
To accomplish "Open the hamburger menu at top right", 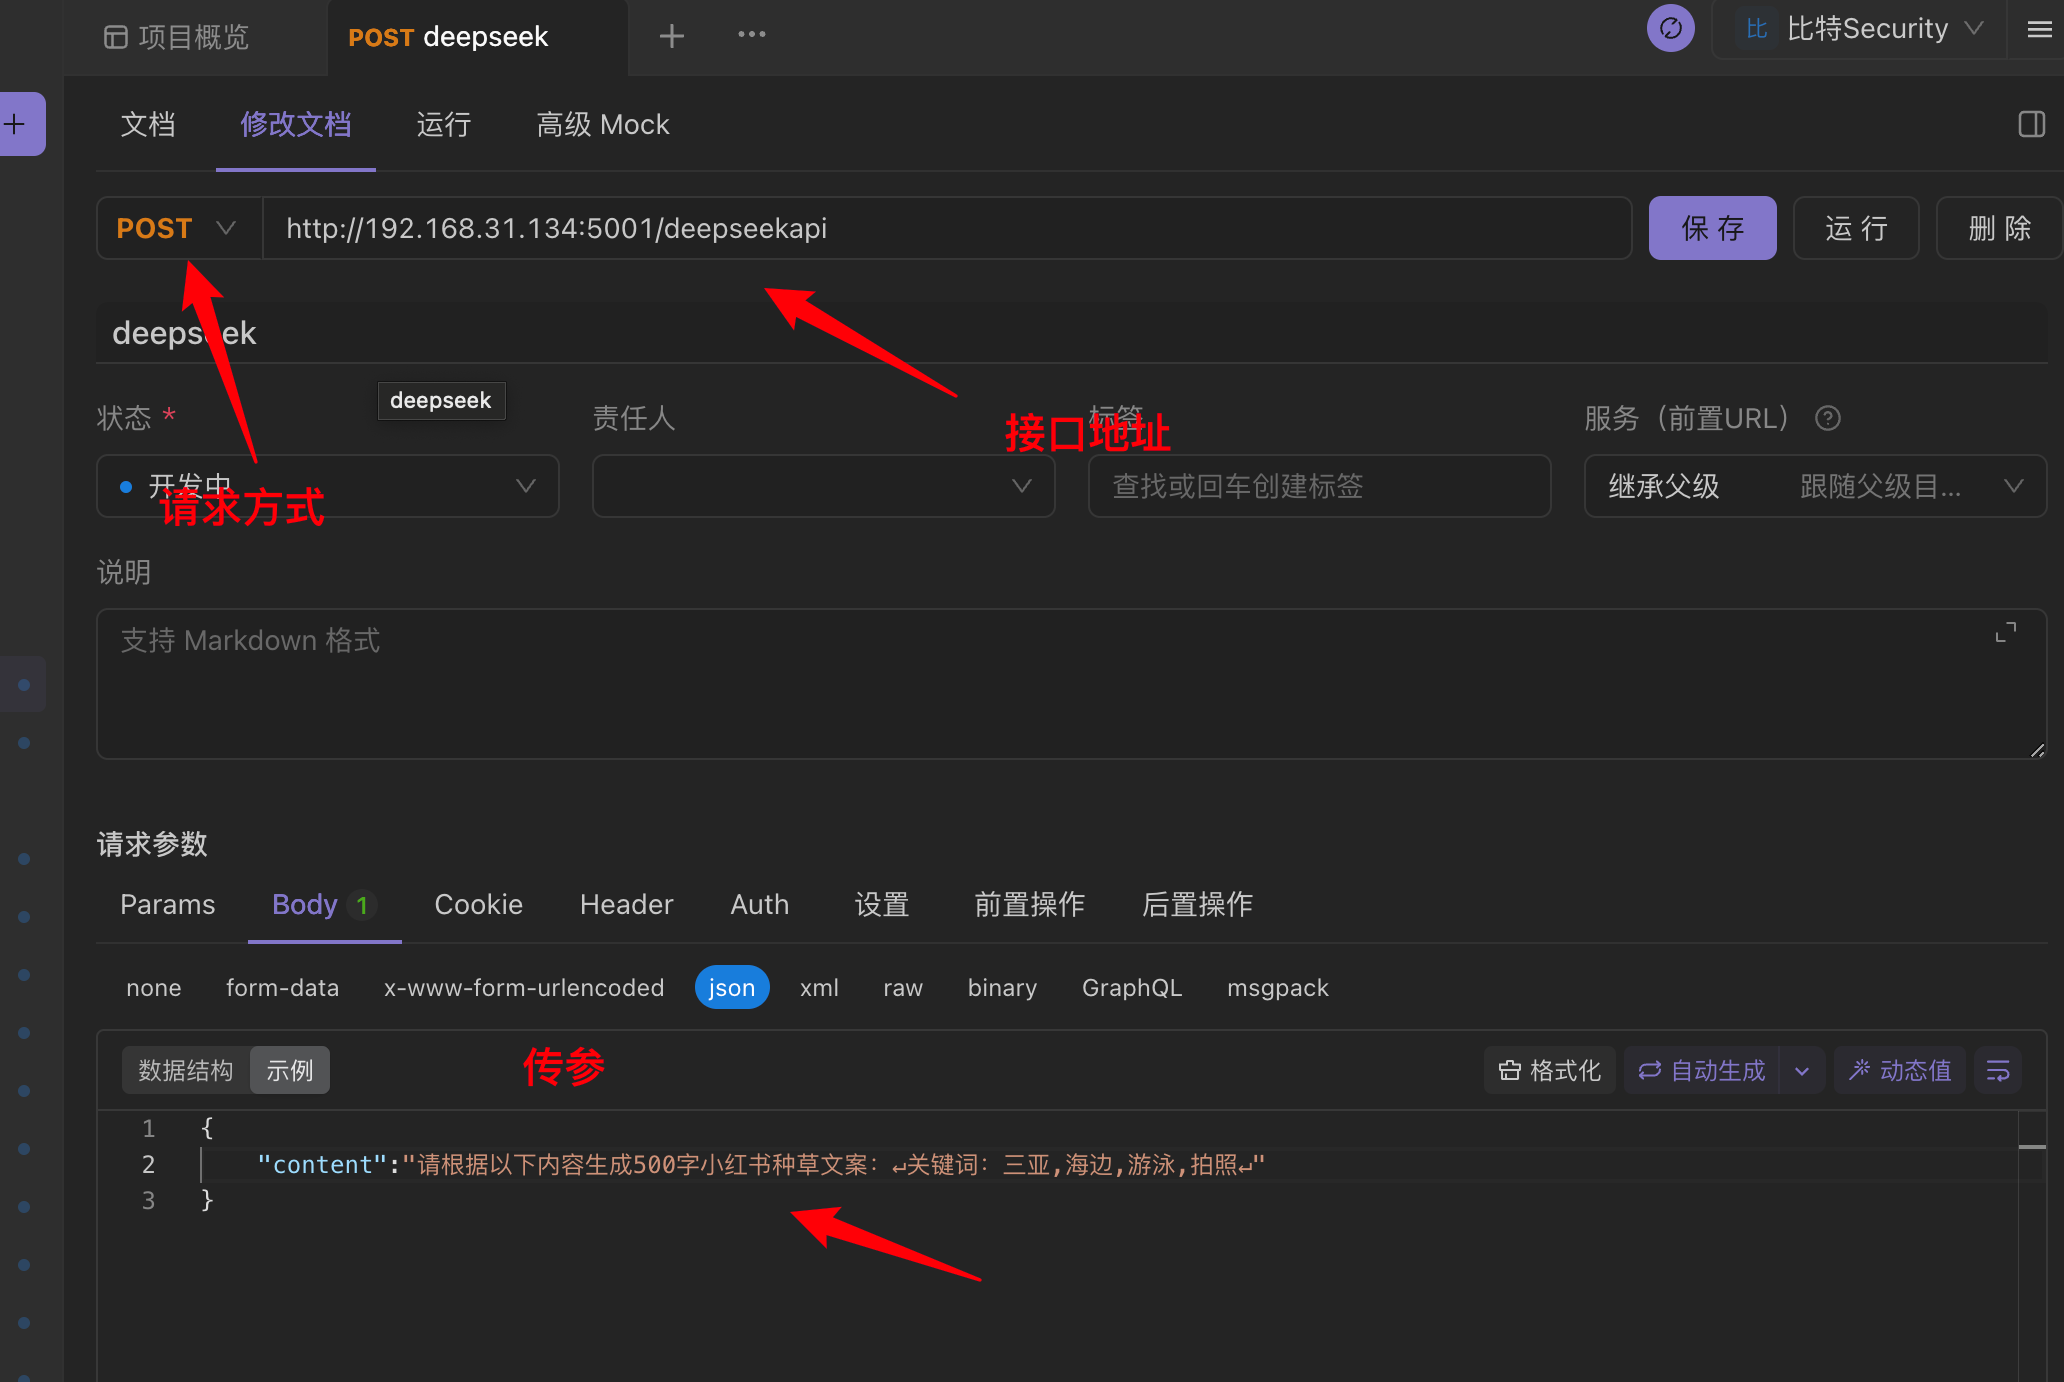I will (2039, 29).
